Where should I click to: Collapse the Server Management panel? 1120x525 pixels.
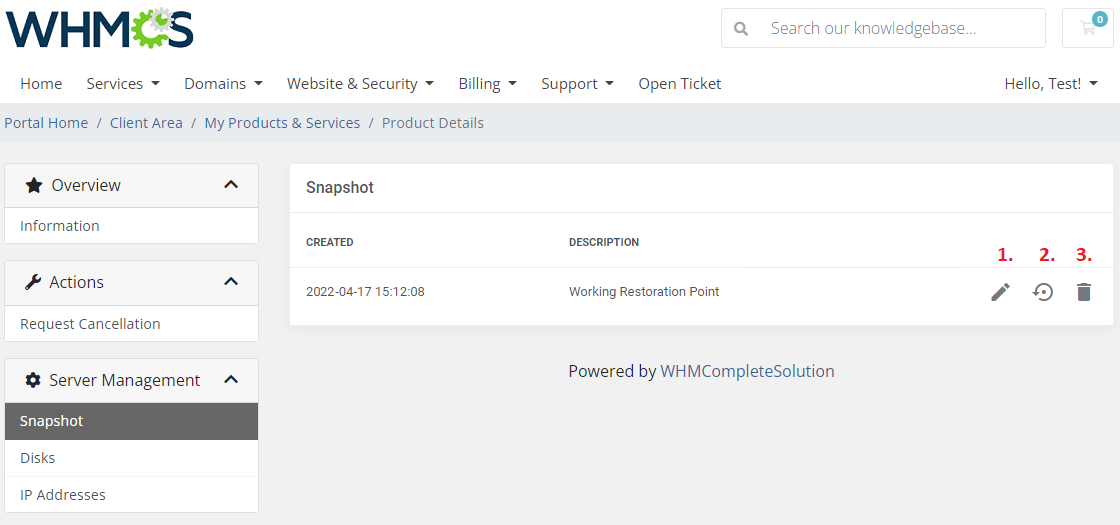point(231,379)
